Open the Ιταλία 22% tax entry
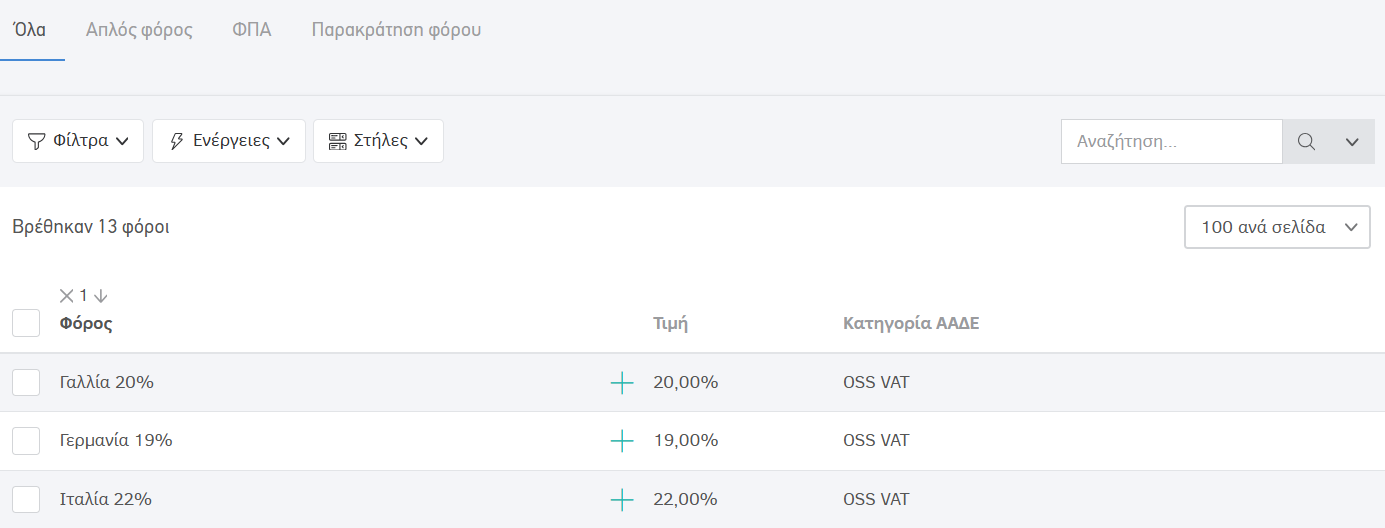 106,499
